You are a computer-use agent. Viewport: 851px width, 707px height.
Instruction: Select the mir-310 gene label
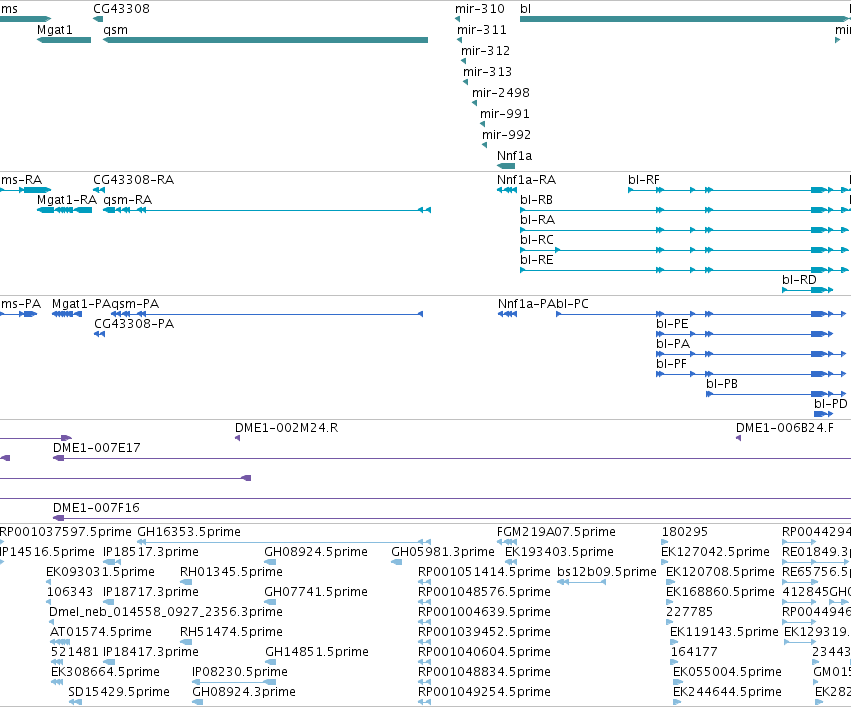click(480, 9)
